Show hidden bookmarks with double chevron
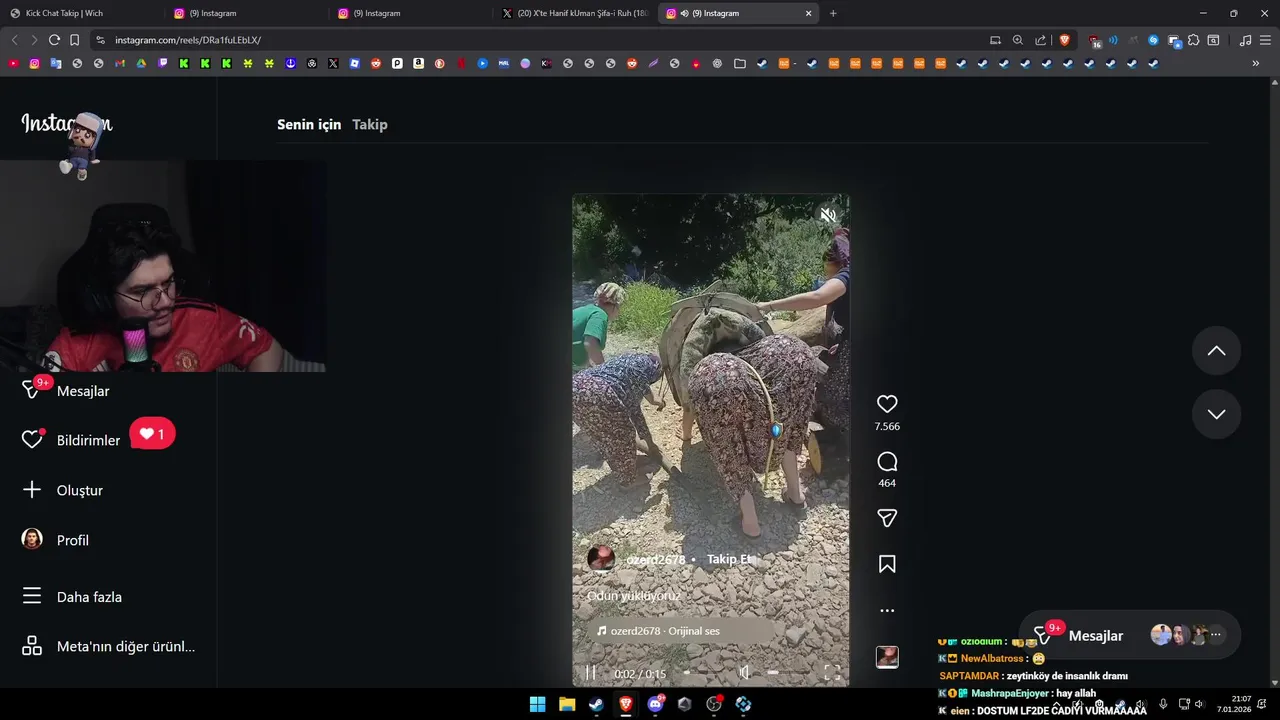This screenshot has width=1280, height=720. pos(1256,63)
